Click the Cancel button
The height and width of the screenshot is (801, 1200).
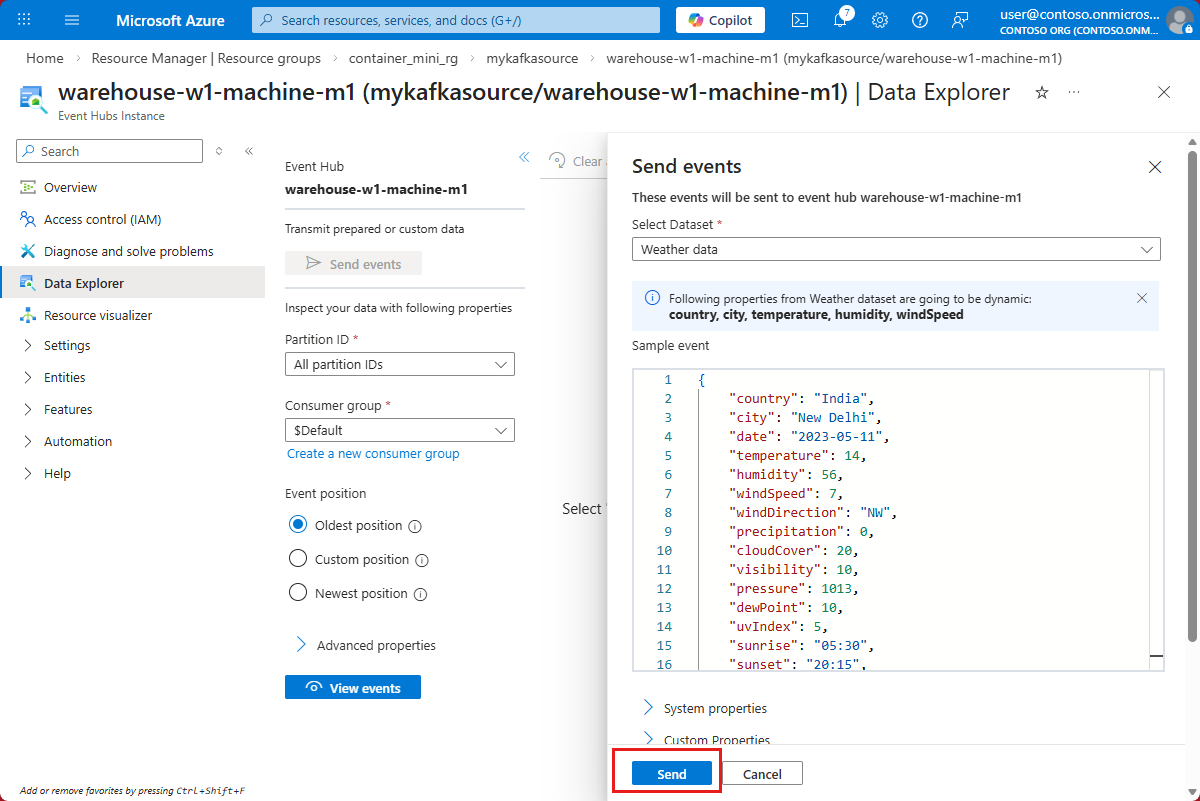(x=762, y=774)
